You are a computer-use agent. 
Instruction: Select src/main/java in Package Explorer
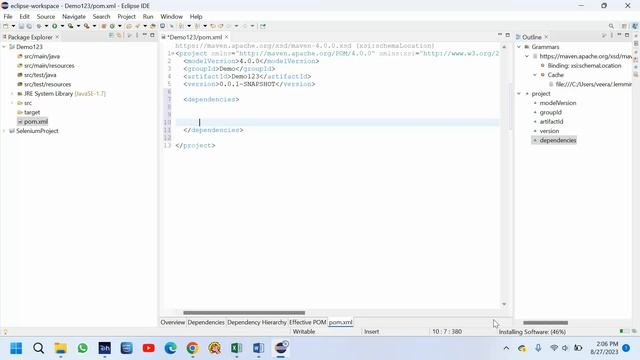(42, 56)
